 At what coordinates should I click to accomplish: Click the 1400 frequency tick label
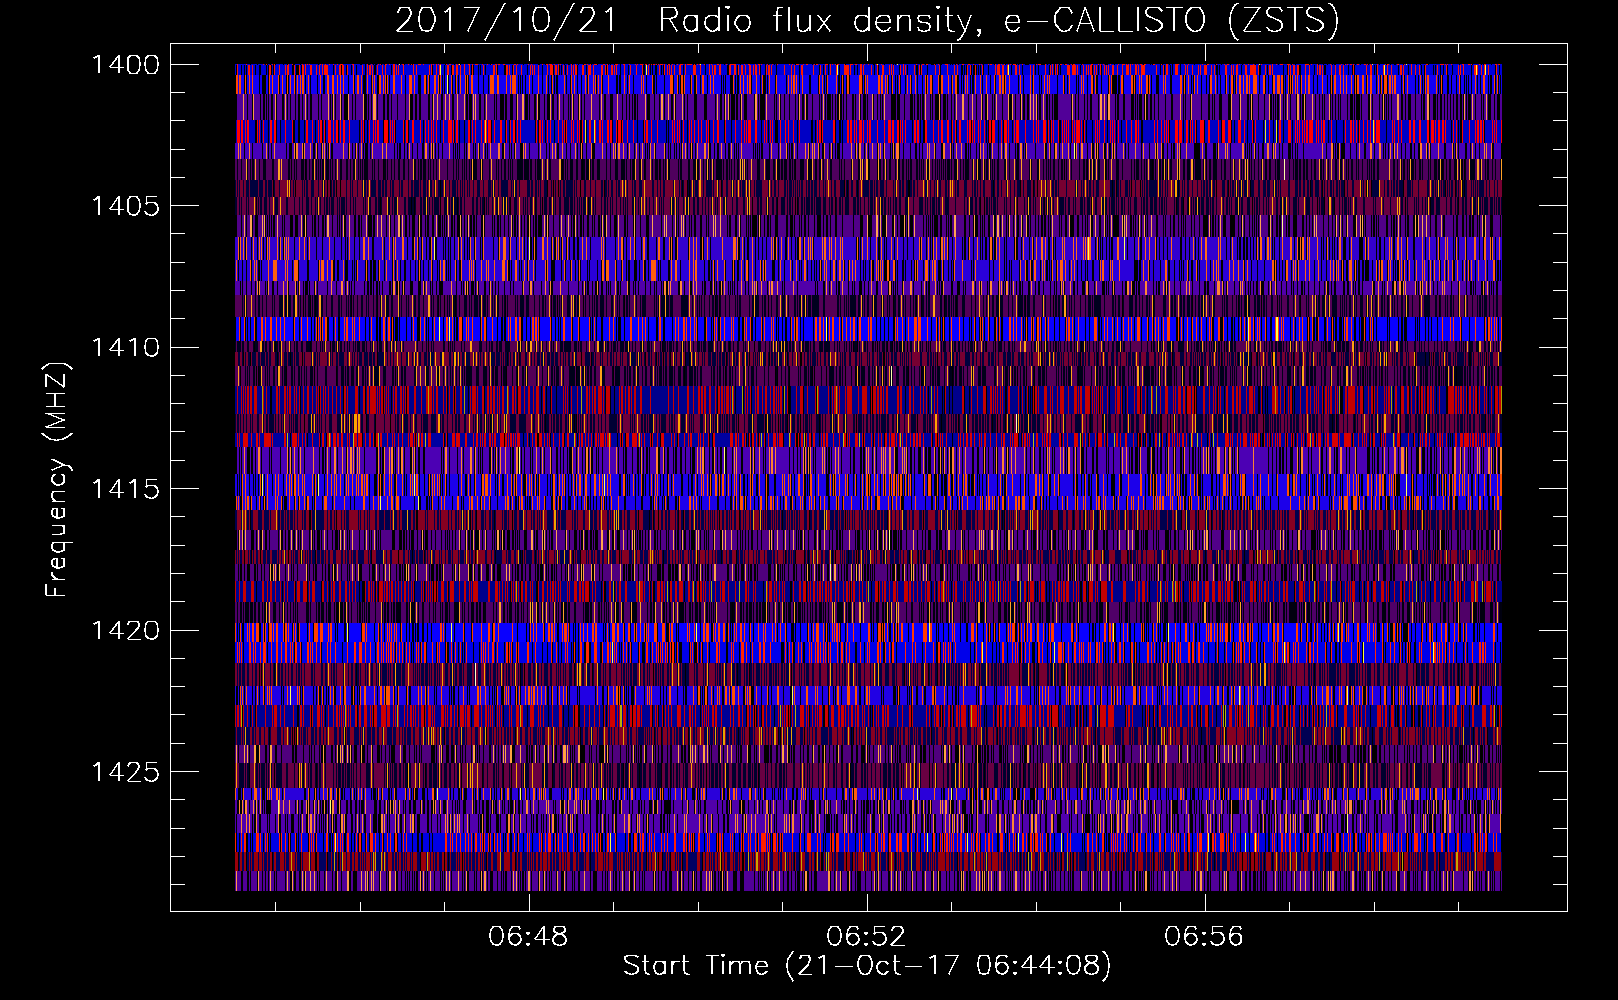click(x=125, y=65)
